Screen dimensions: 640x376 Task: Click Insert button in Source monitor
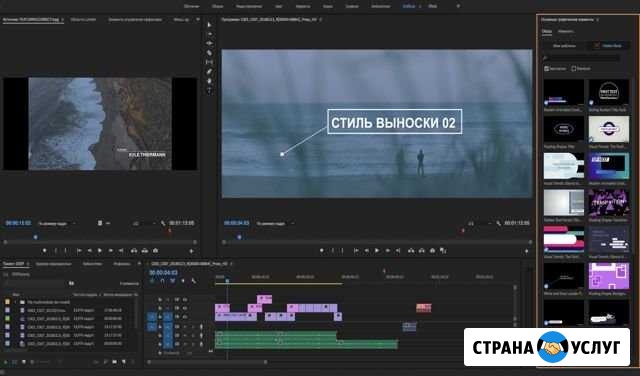134,251
